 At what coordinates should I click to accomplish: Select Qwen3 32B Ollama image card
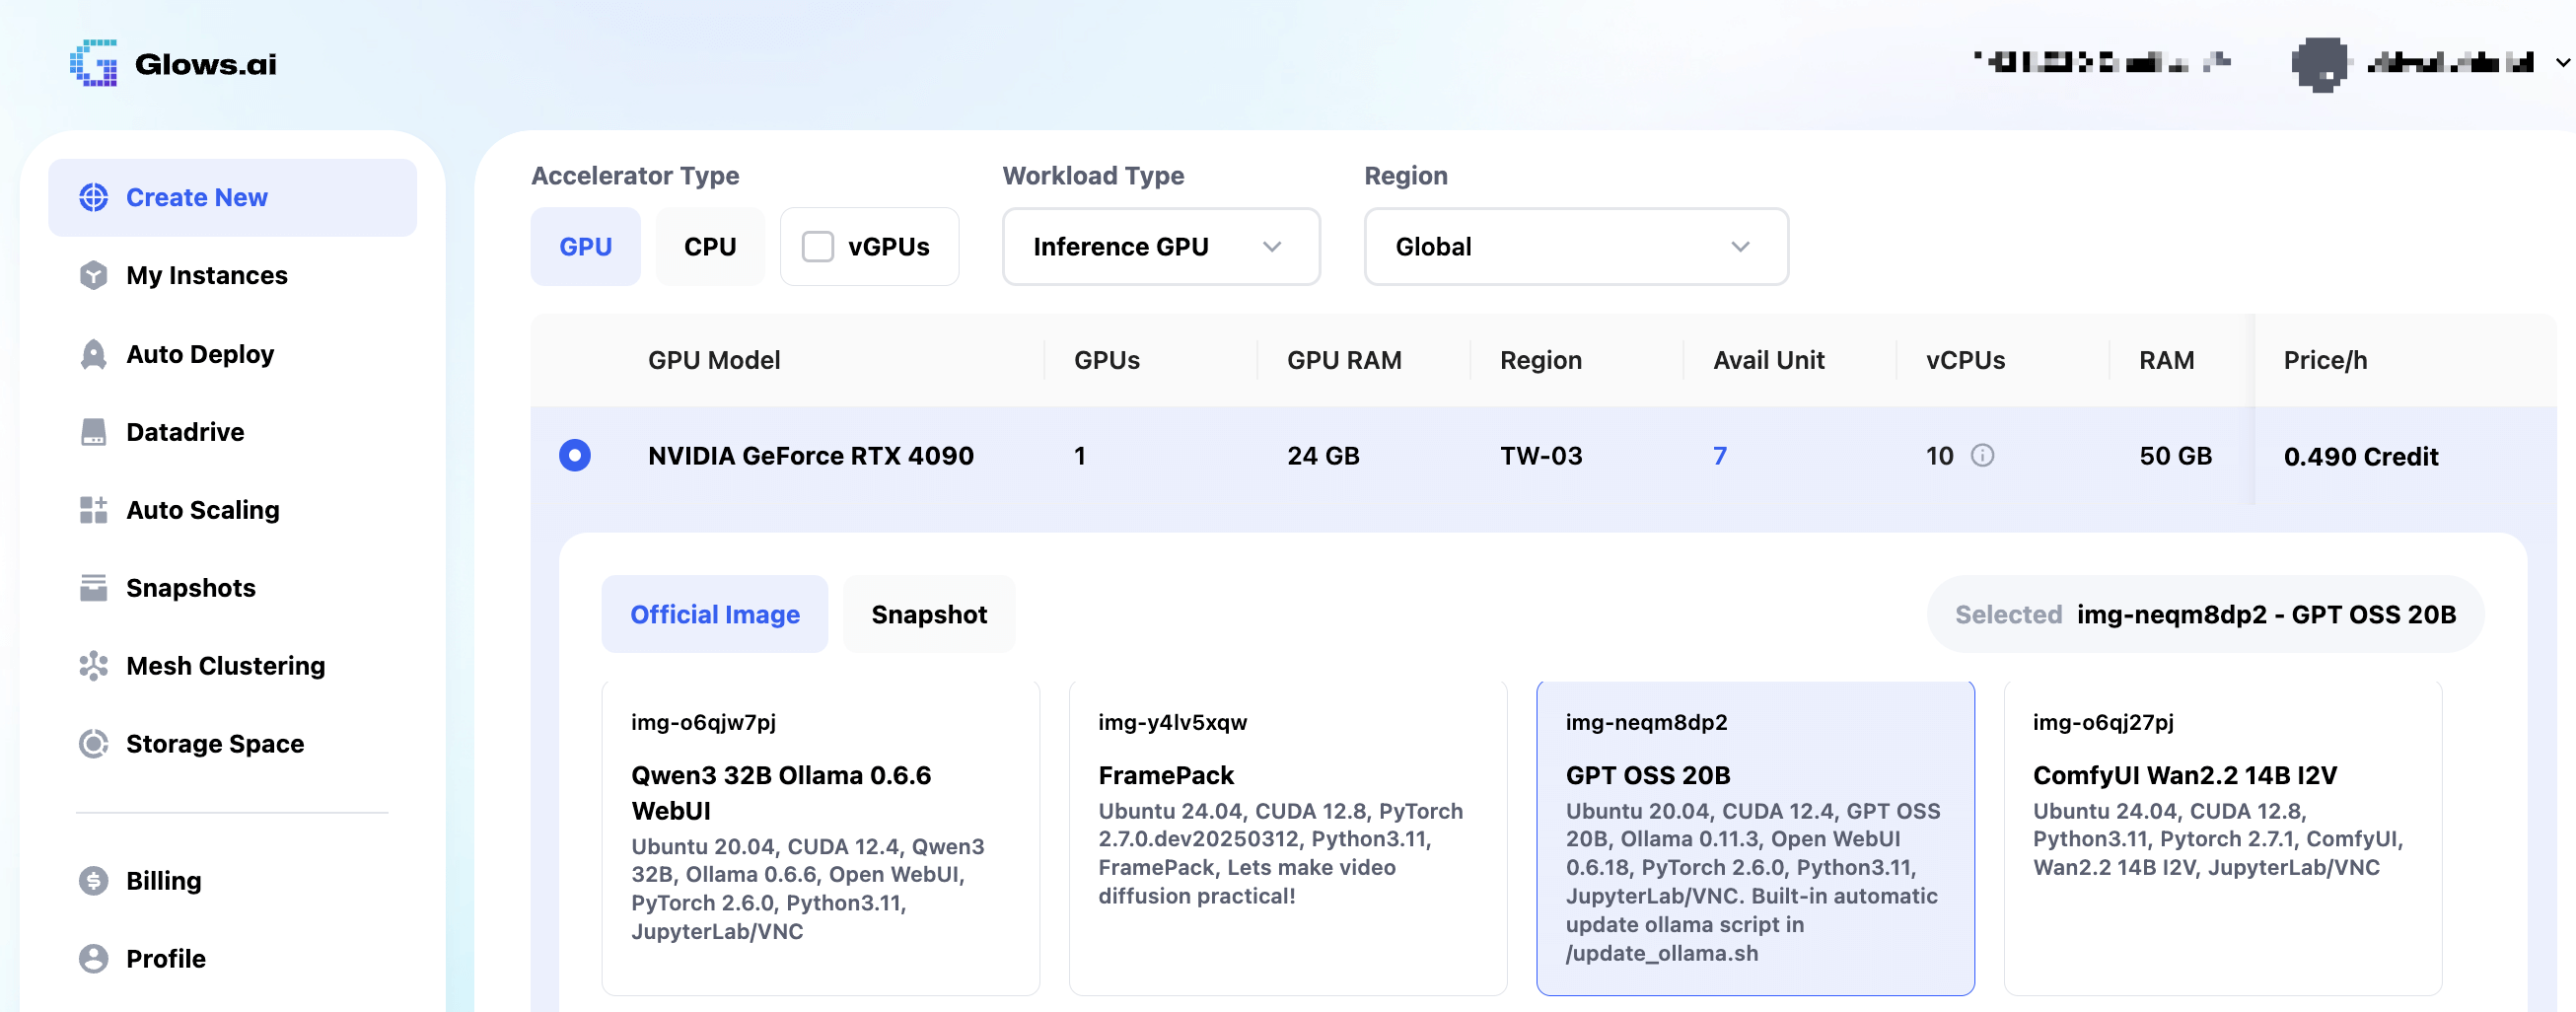point(821,838)
